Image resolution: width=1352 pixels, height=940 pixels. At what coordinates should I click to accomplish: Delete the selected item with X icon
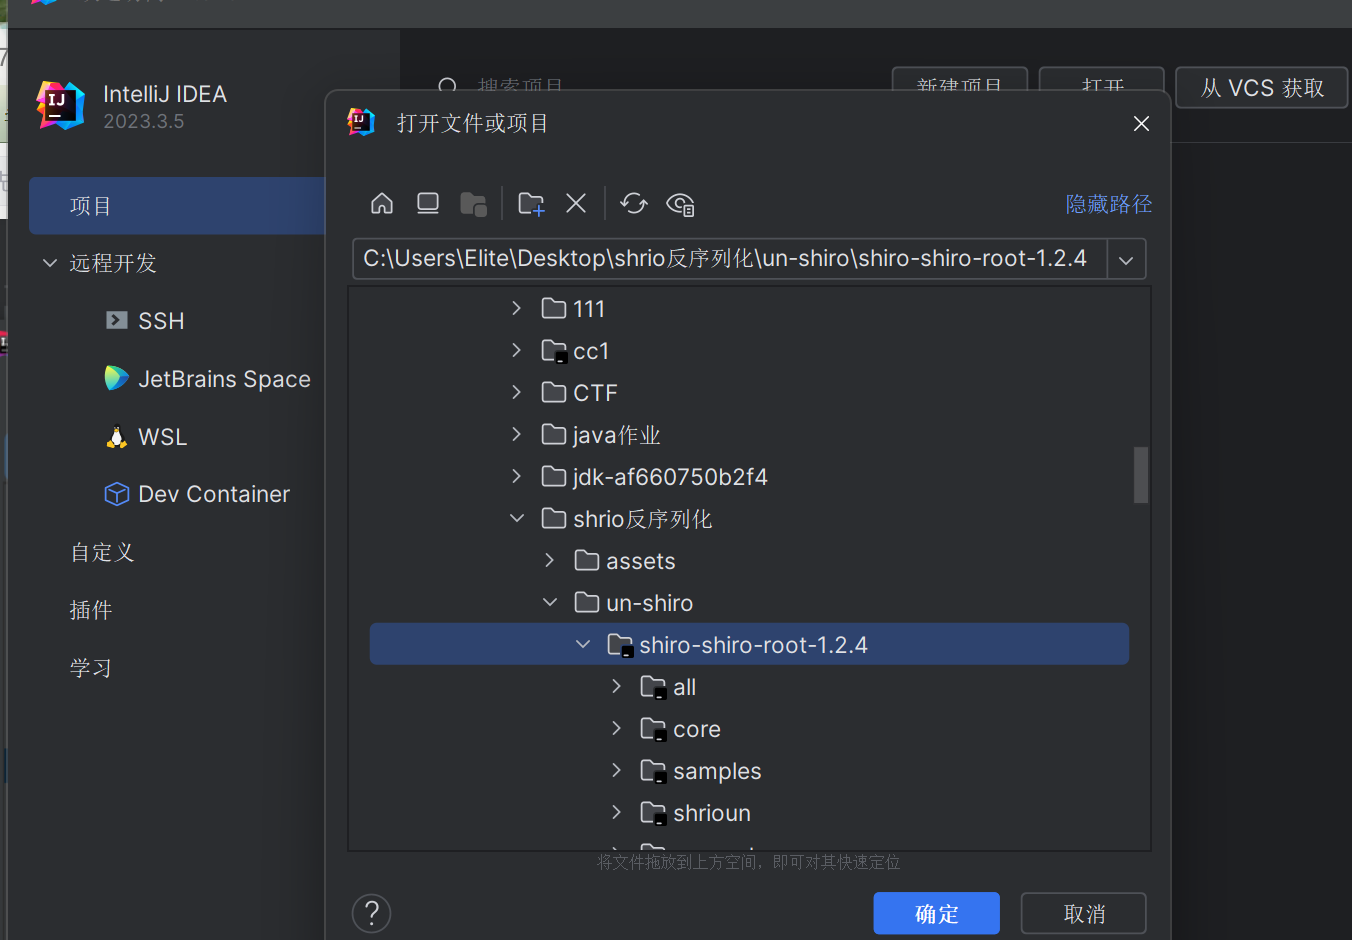(x=576, y=204)
